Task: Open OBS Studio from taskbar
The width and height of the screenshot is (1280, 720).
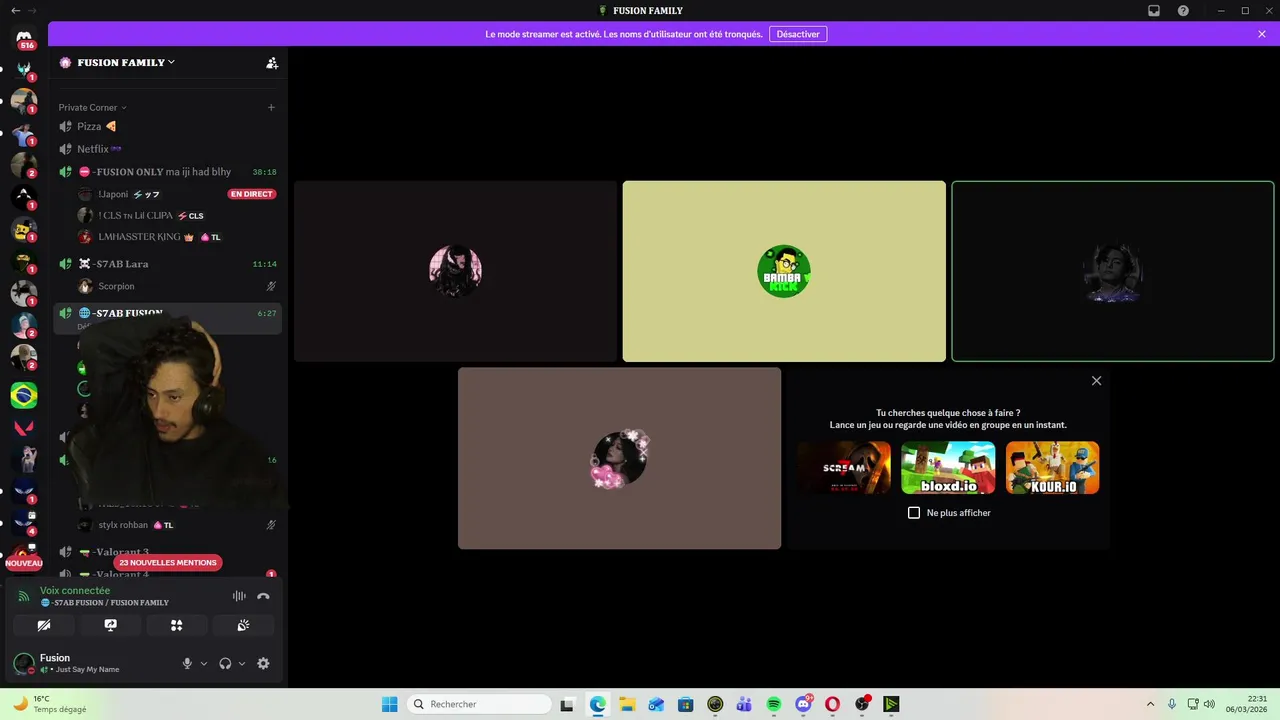Action: tap(862, 704)
